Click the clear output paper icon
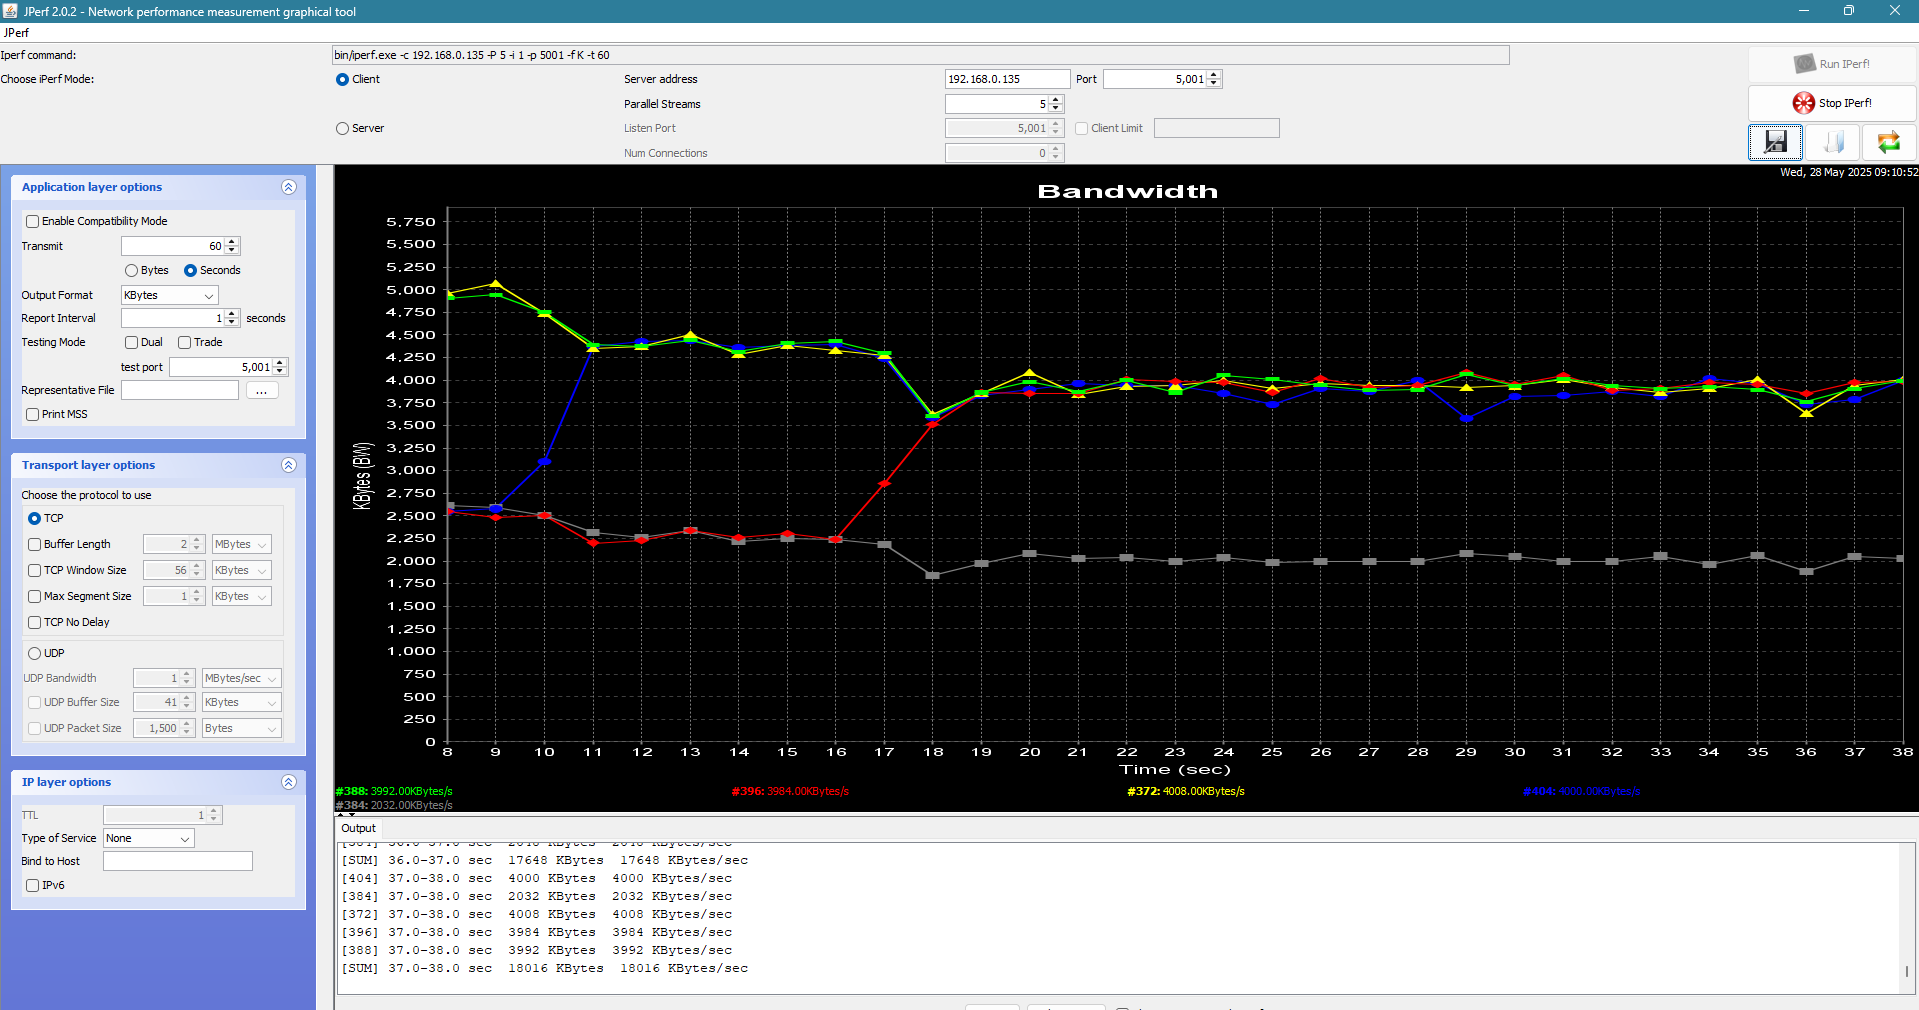Image resolution: width=1919 pixels, height=1010 pixels. [1833, 142]
